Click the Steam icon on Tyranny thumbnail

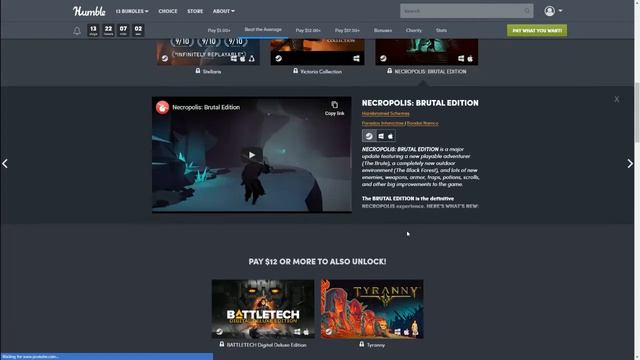pyautogui.click(x=329, y=331)
